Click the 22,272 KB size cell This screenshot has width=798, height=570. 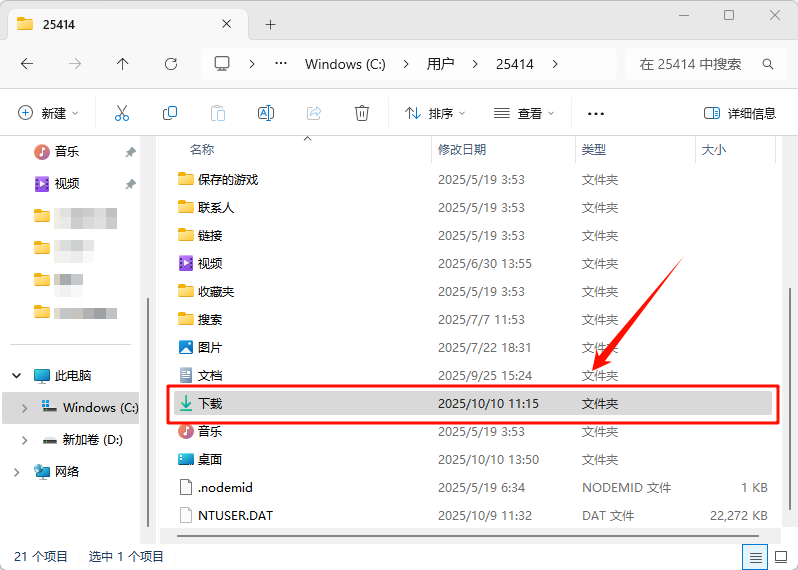tap(738, 516)
